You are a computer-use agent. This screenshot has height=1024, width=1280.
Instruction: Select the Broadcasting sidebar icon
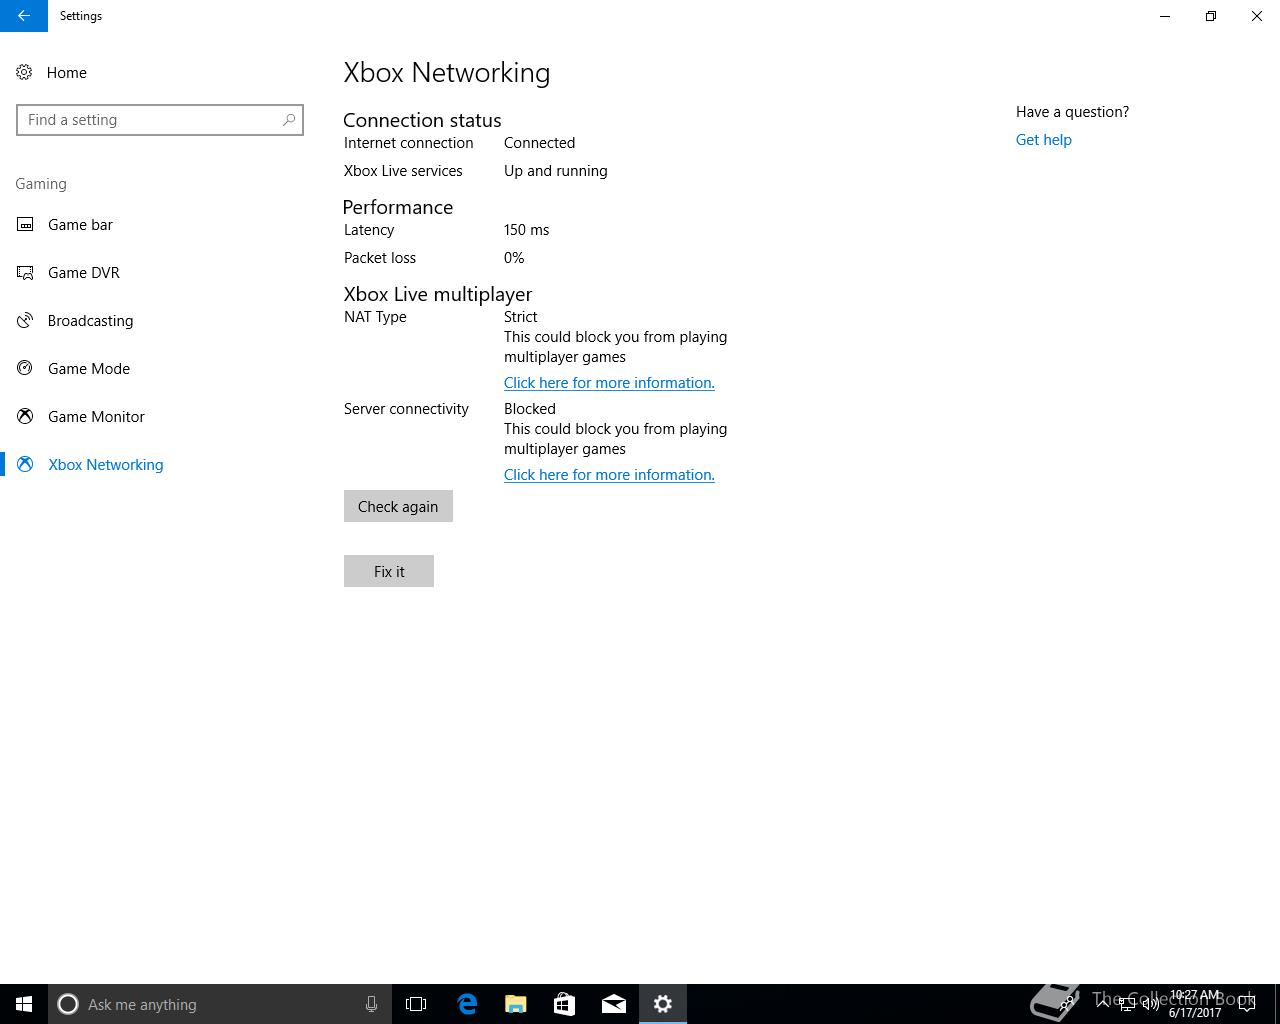[x=25, y=320]
